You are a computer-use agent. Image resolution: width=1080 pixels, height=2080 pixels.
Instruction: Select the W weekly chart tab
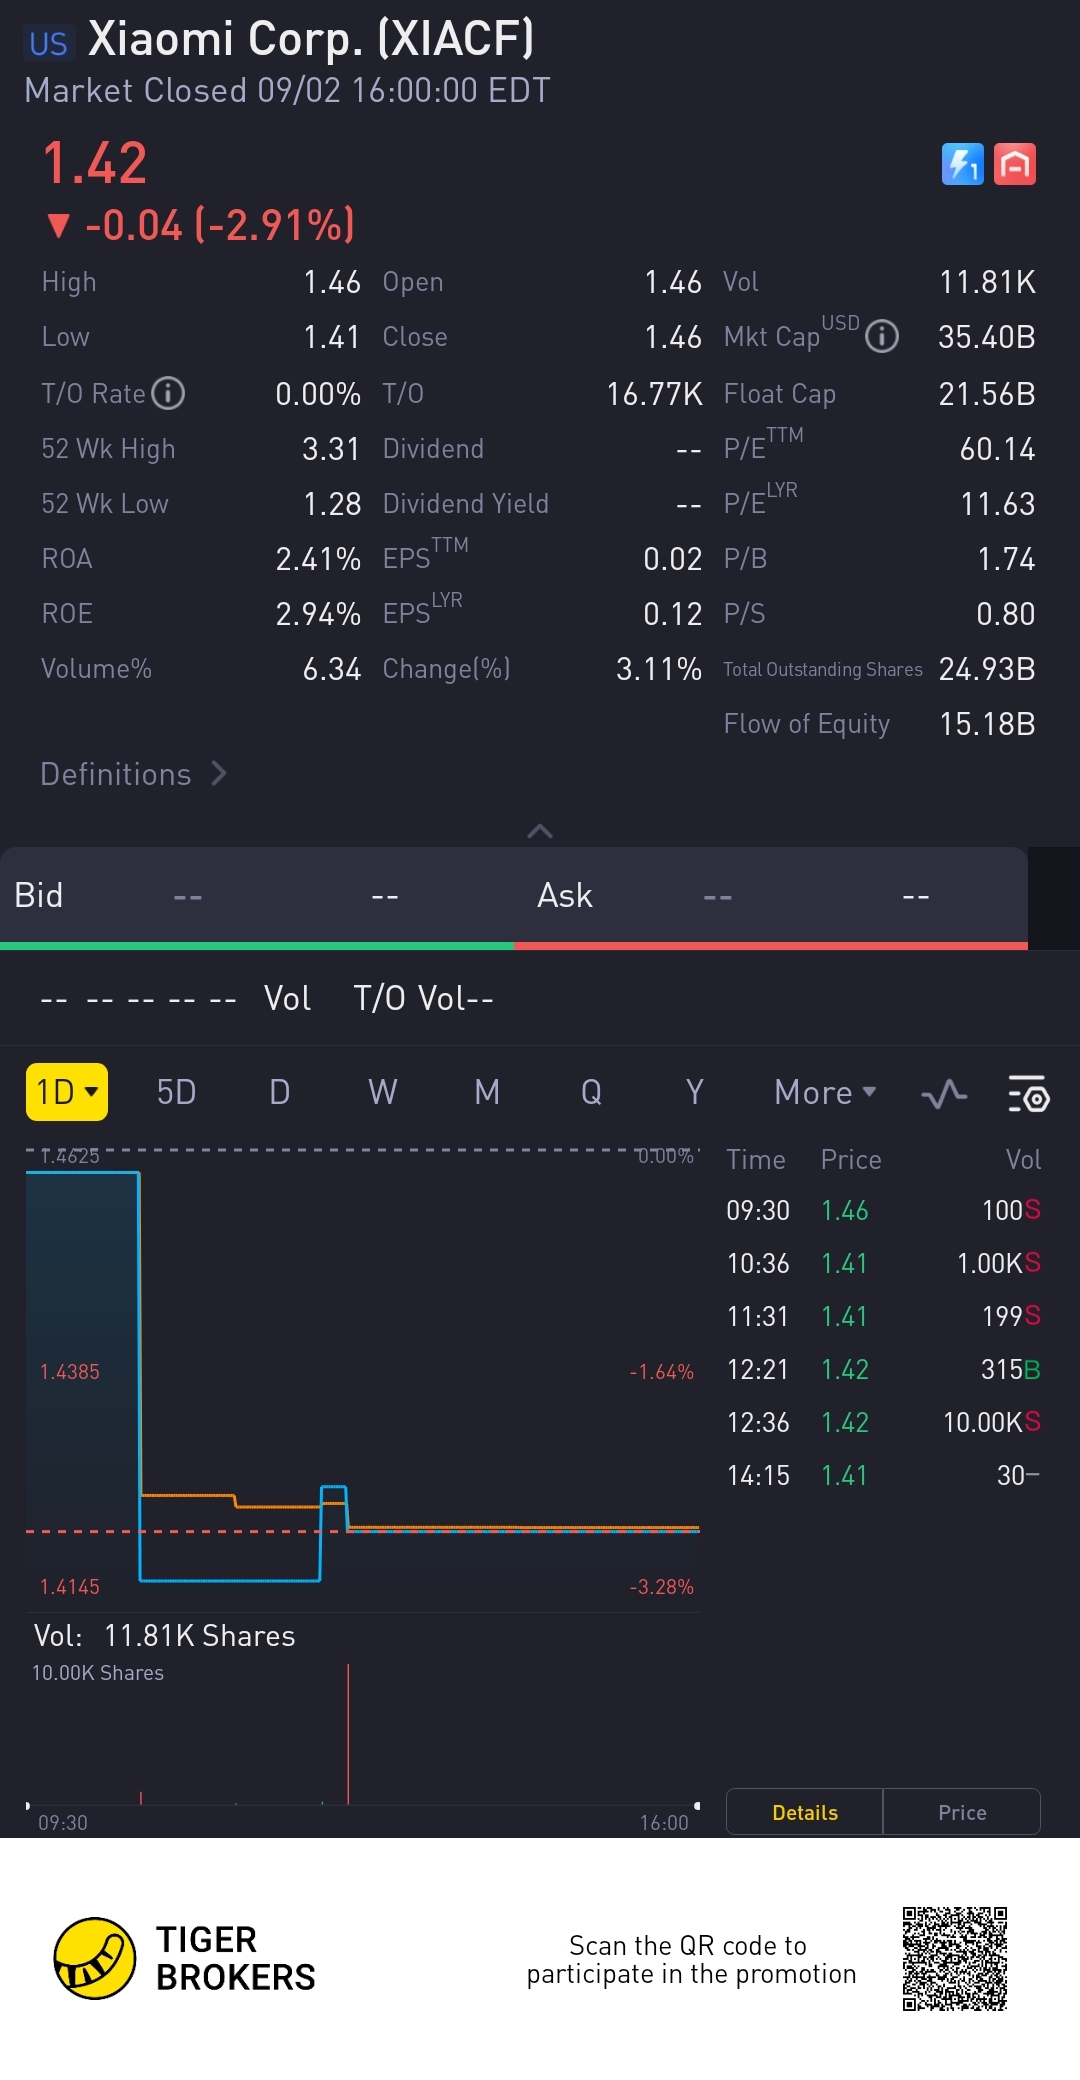[x=382, y=1092]
